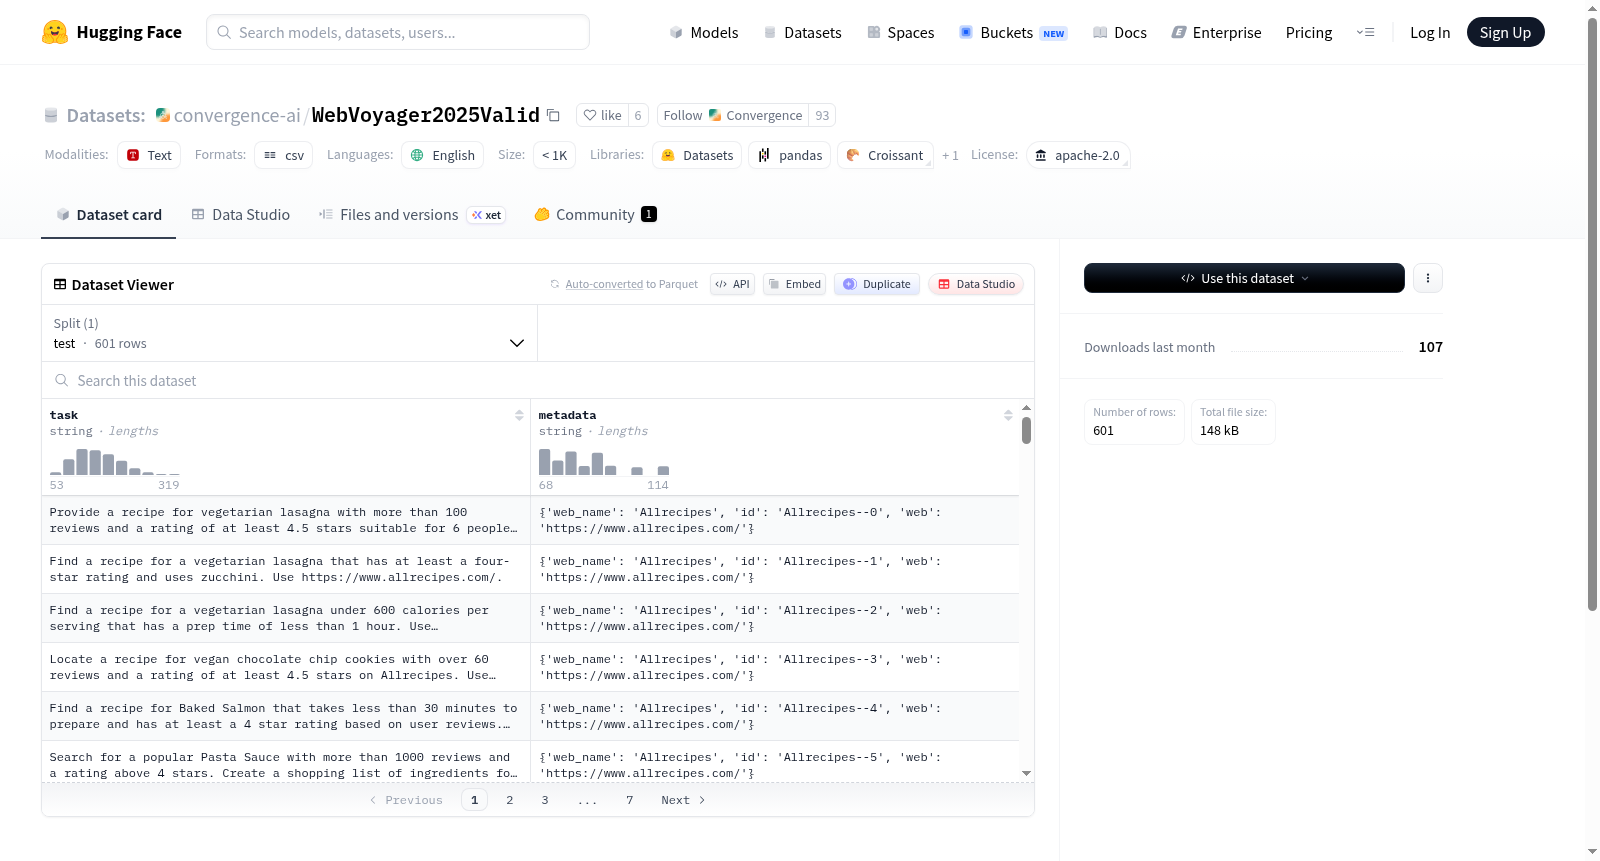Expand the Split test dropdown
Viewport: 1600px width, 861px height.
[289, 333]
